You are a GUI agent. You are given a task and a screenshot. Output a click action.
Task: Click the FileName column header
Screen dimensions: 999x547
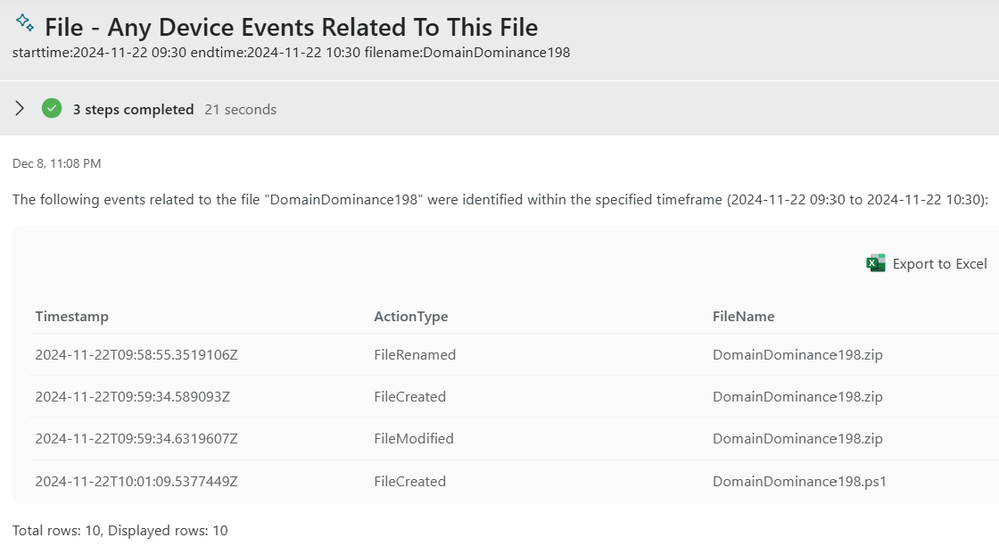(x=744, y=316)
